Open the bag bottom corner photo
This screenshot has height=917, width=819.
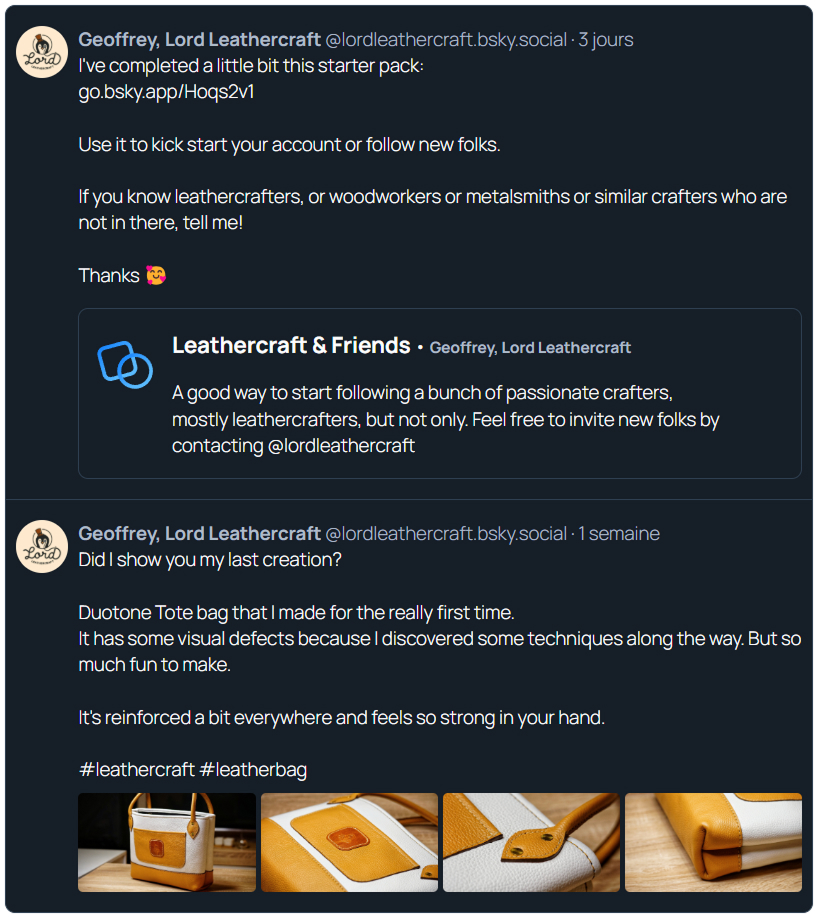713,842
